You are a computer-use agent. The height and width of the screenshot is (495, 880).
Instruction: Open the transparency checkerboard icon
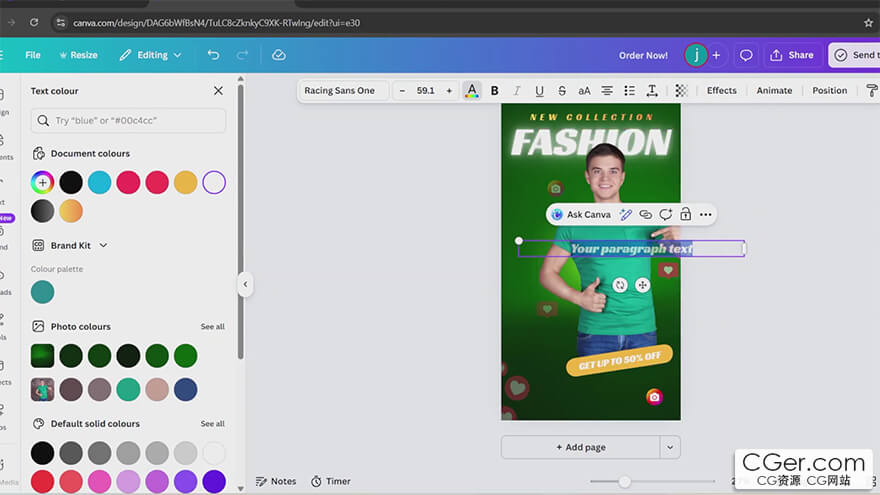click(681, 91)
